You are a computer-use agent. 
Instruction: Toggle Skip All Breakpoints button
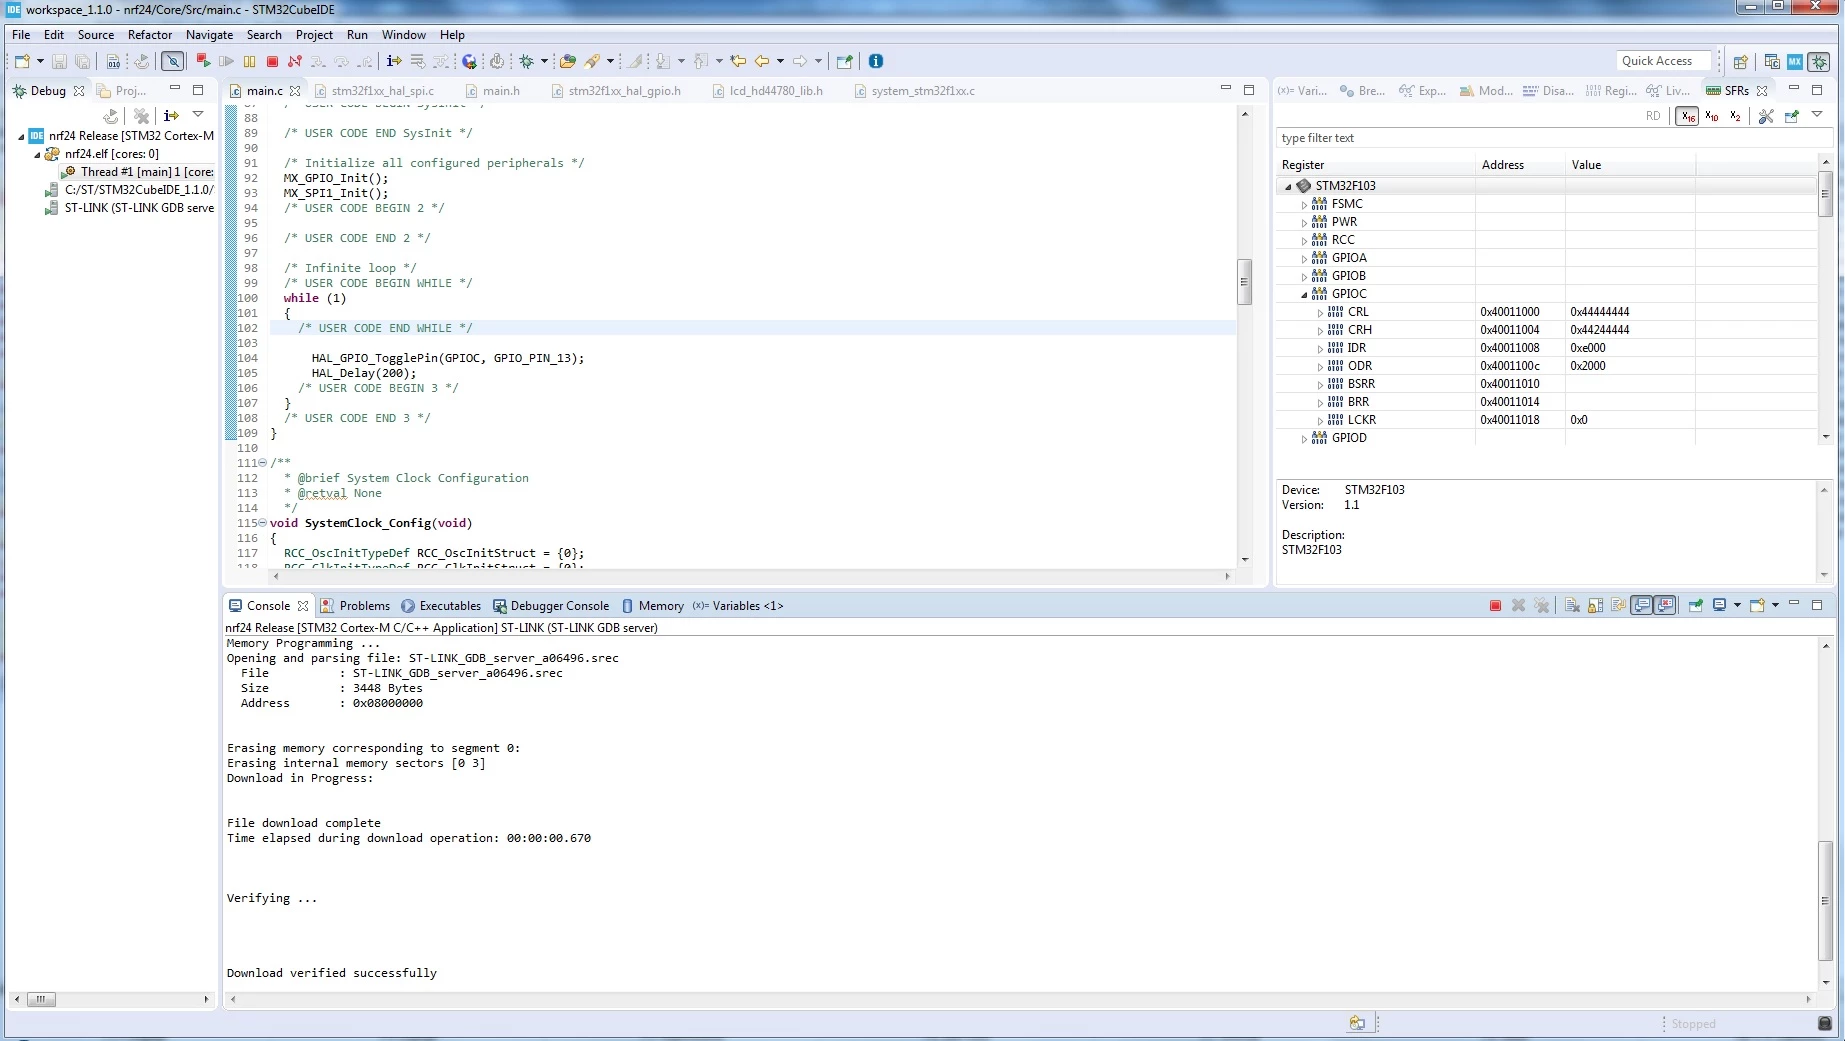click(172, 61)
